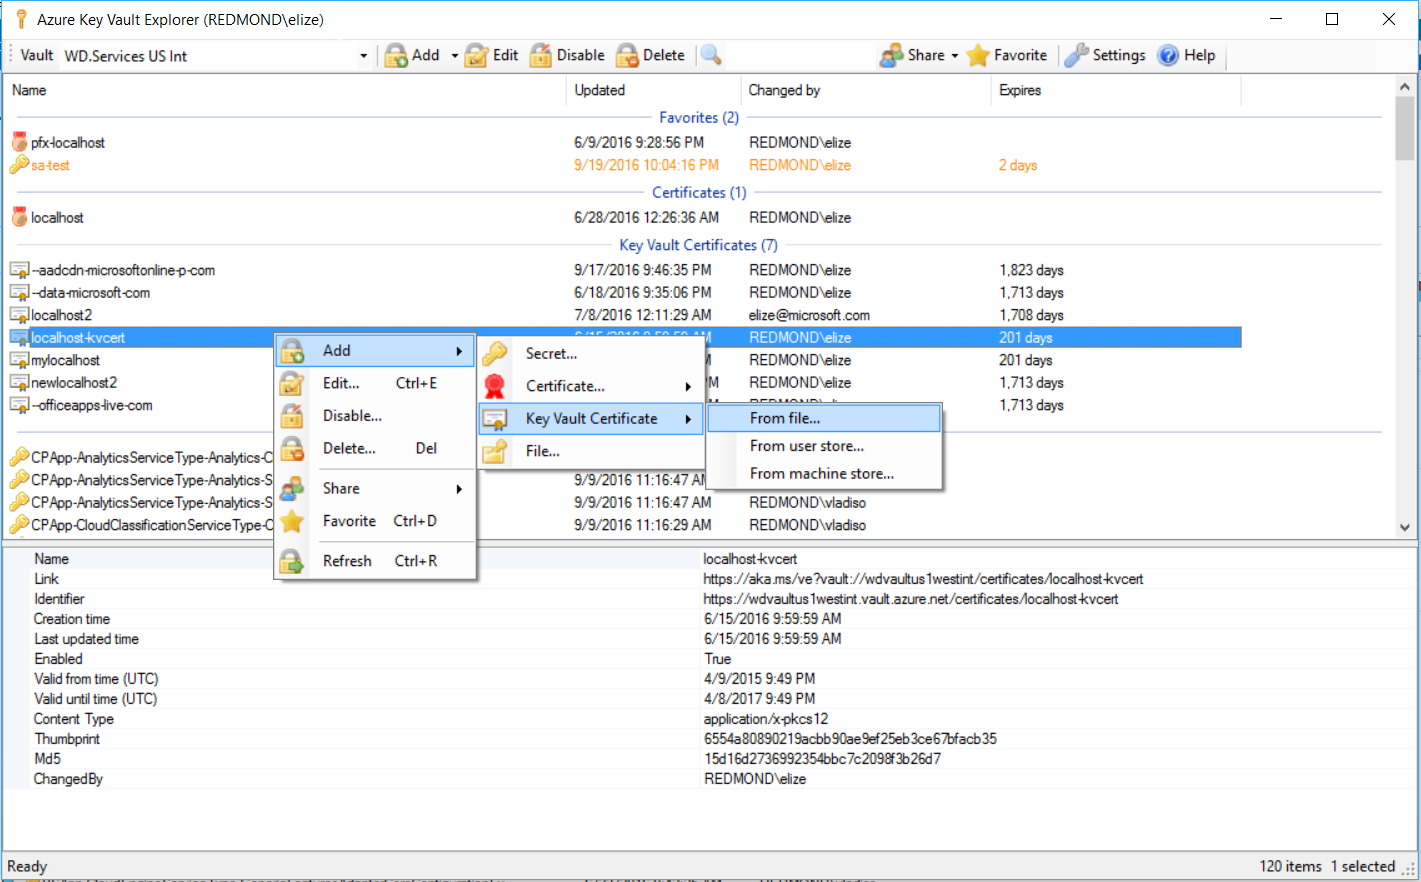Click the Edit icon in context menu

point(292,383)
